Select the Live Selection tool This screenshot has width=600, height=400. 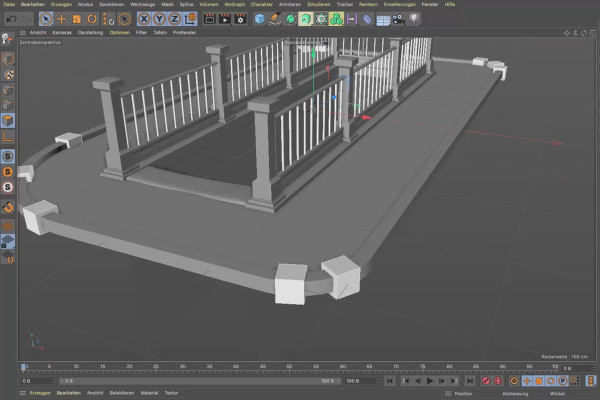[x=46, y=19]
